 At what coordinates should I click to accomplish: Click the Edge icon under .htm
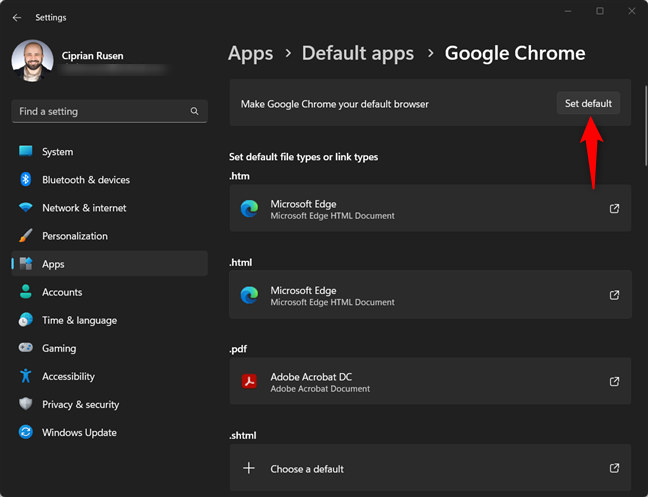coord(249,208)
